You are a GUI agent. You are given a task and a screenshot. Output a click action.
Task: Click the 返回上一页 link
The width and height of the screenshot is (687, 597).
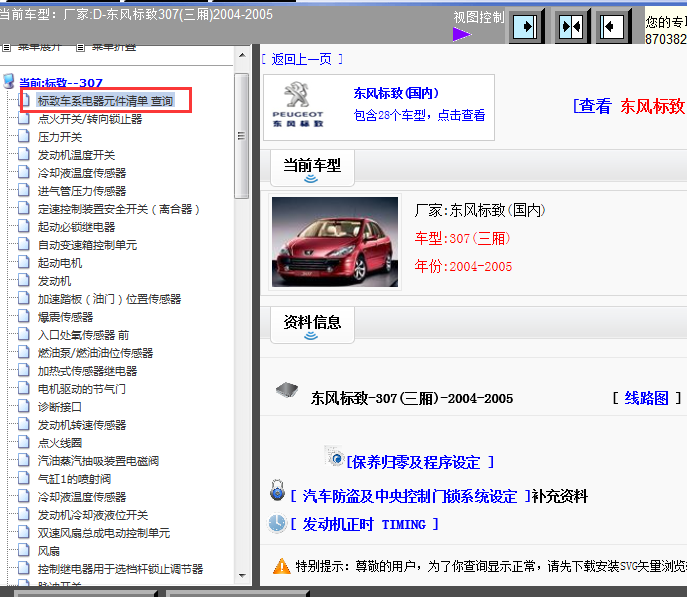click(301, 59)
